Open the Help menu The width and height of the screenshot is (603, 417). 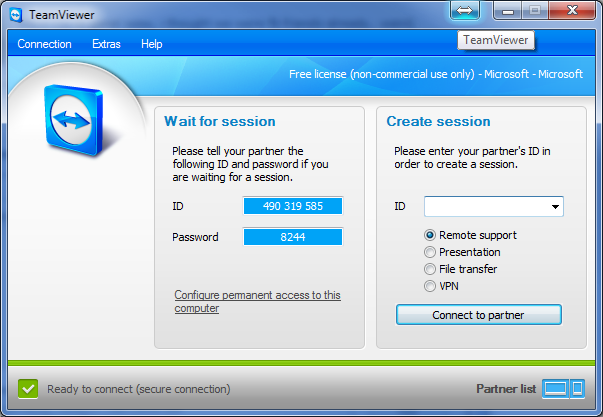point(152,44)
